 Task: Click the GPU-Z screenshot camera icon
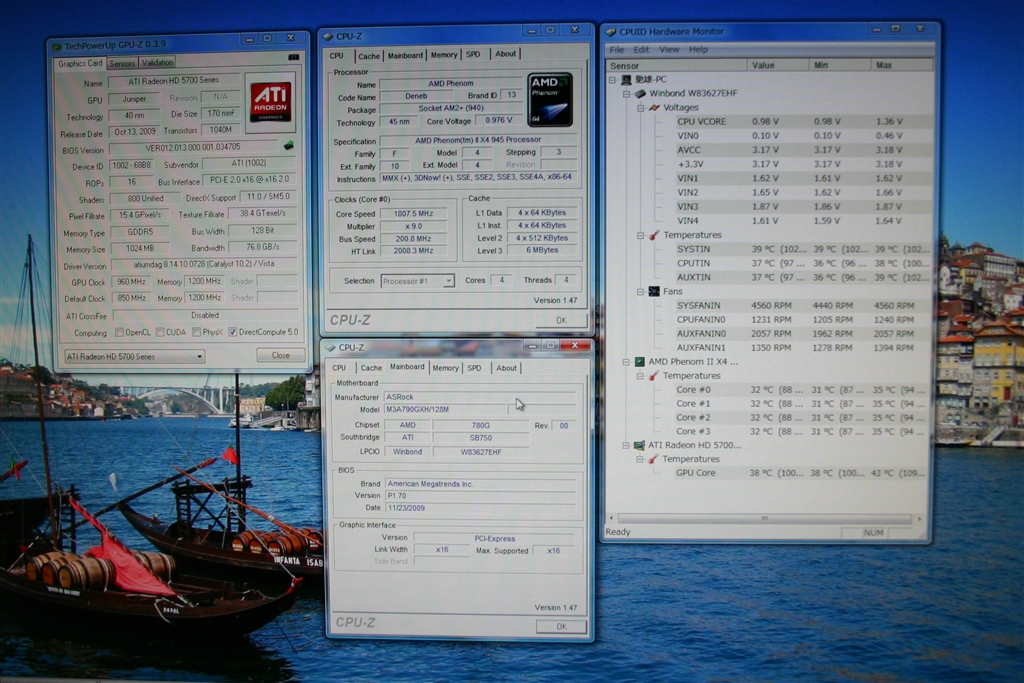click(293, 58)
